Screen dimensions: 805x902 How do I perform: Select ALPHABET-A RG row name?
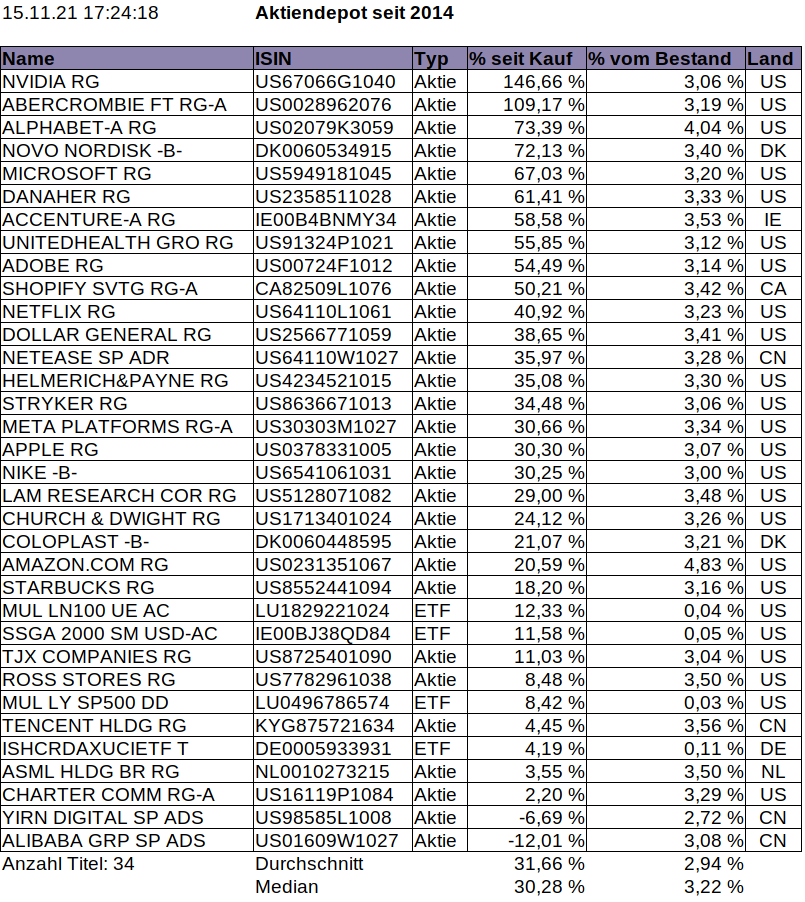(x=127, y=127)
